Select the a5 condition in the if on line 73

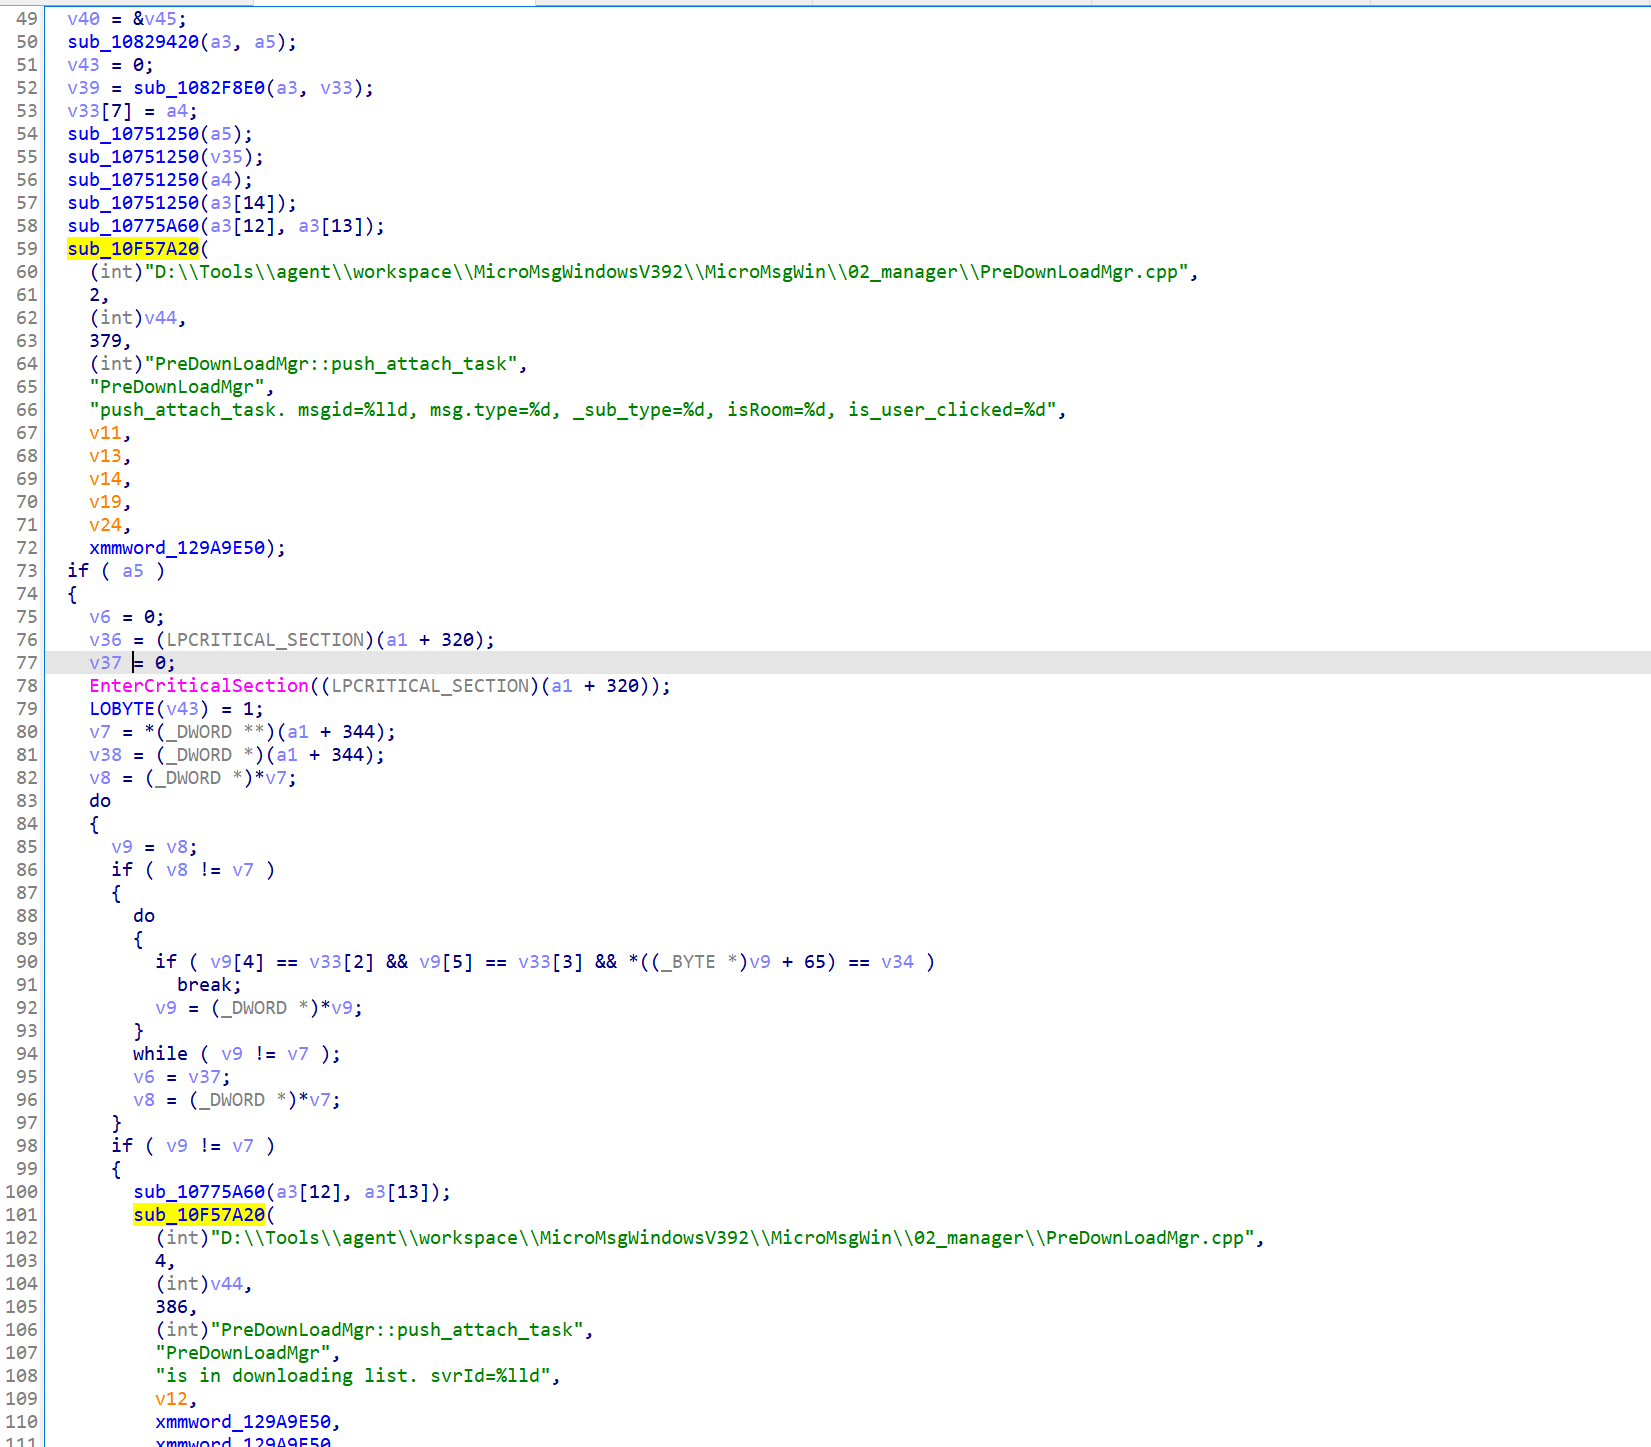(x=133, y=571)
